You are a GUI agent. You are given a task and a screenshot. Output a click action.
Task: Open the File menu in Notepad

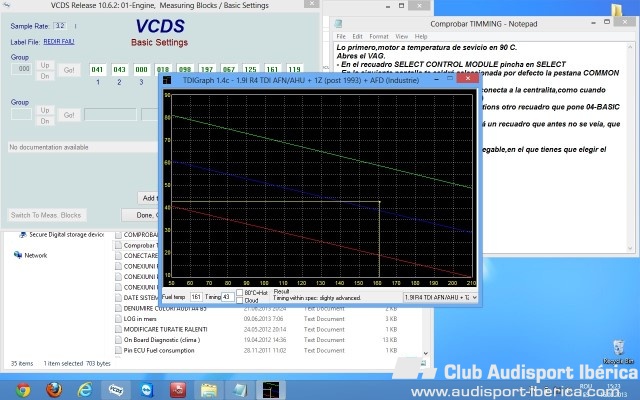pyautogui.click(x=341, y=36)
